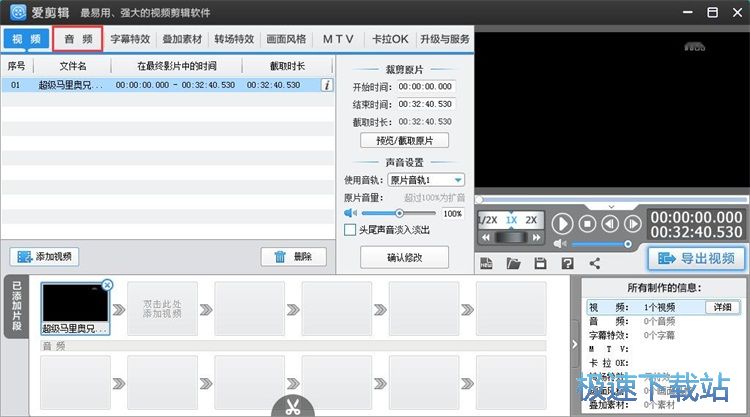The width and height of the screenshot is (750, 417).
Task: Step to next frame
Action: 632,224
